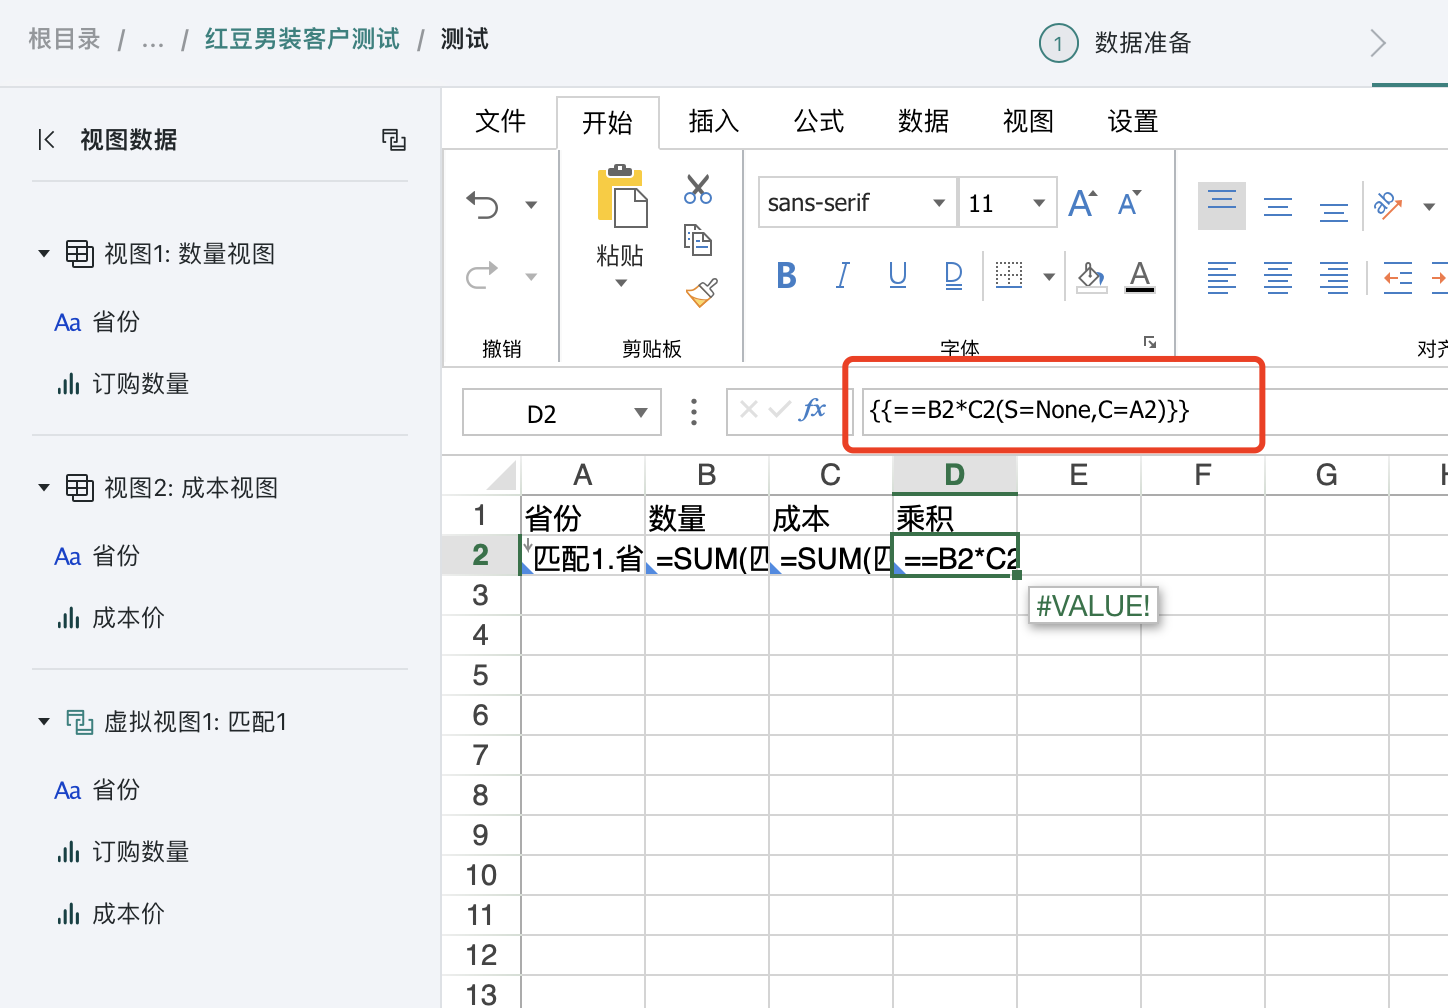Set top vertical alignment
This screenshot has width=1448, height=1008.
(x=1222, y=206)
